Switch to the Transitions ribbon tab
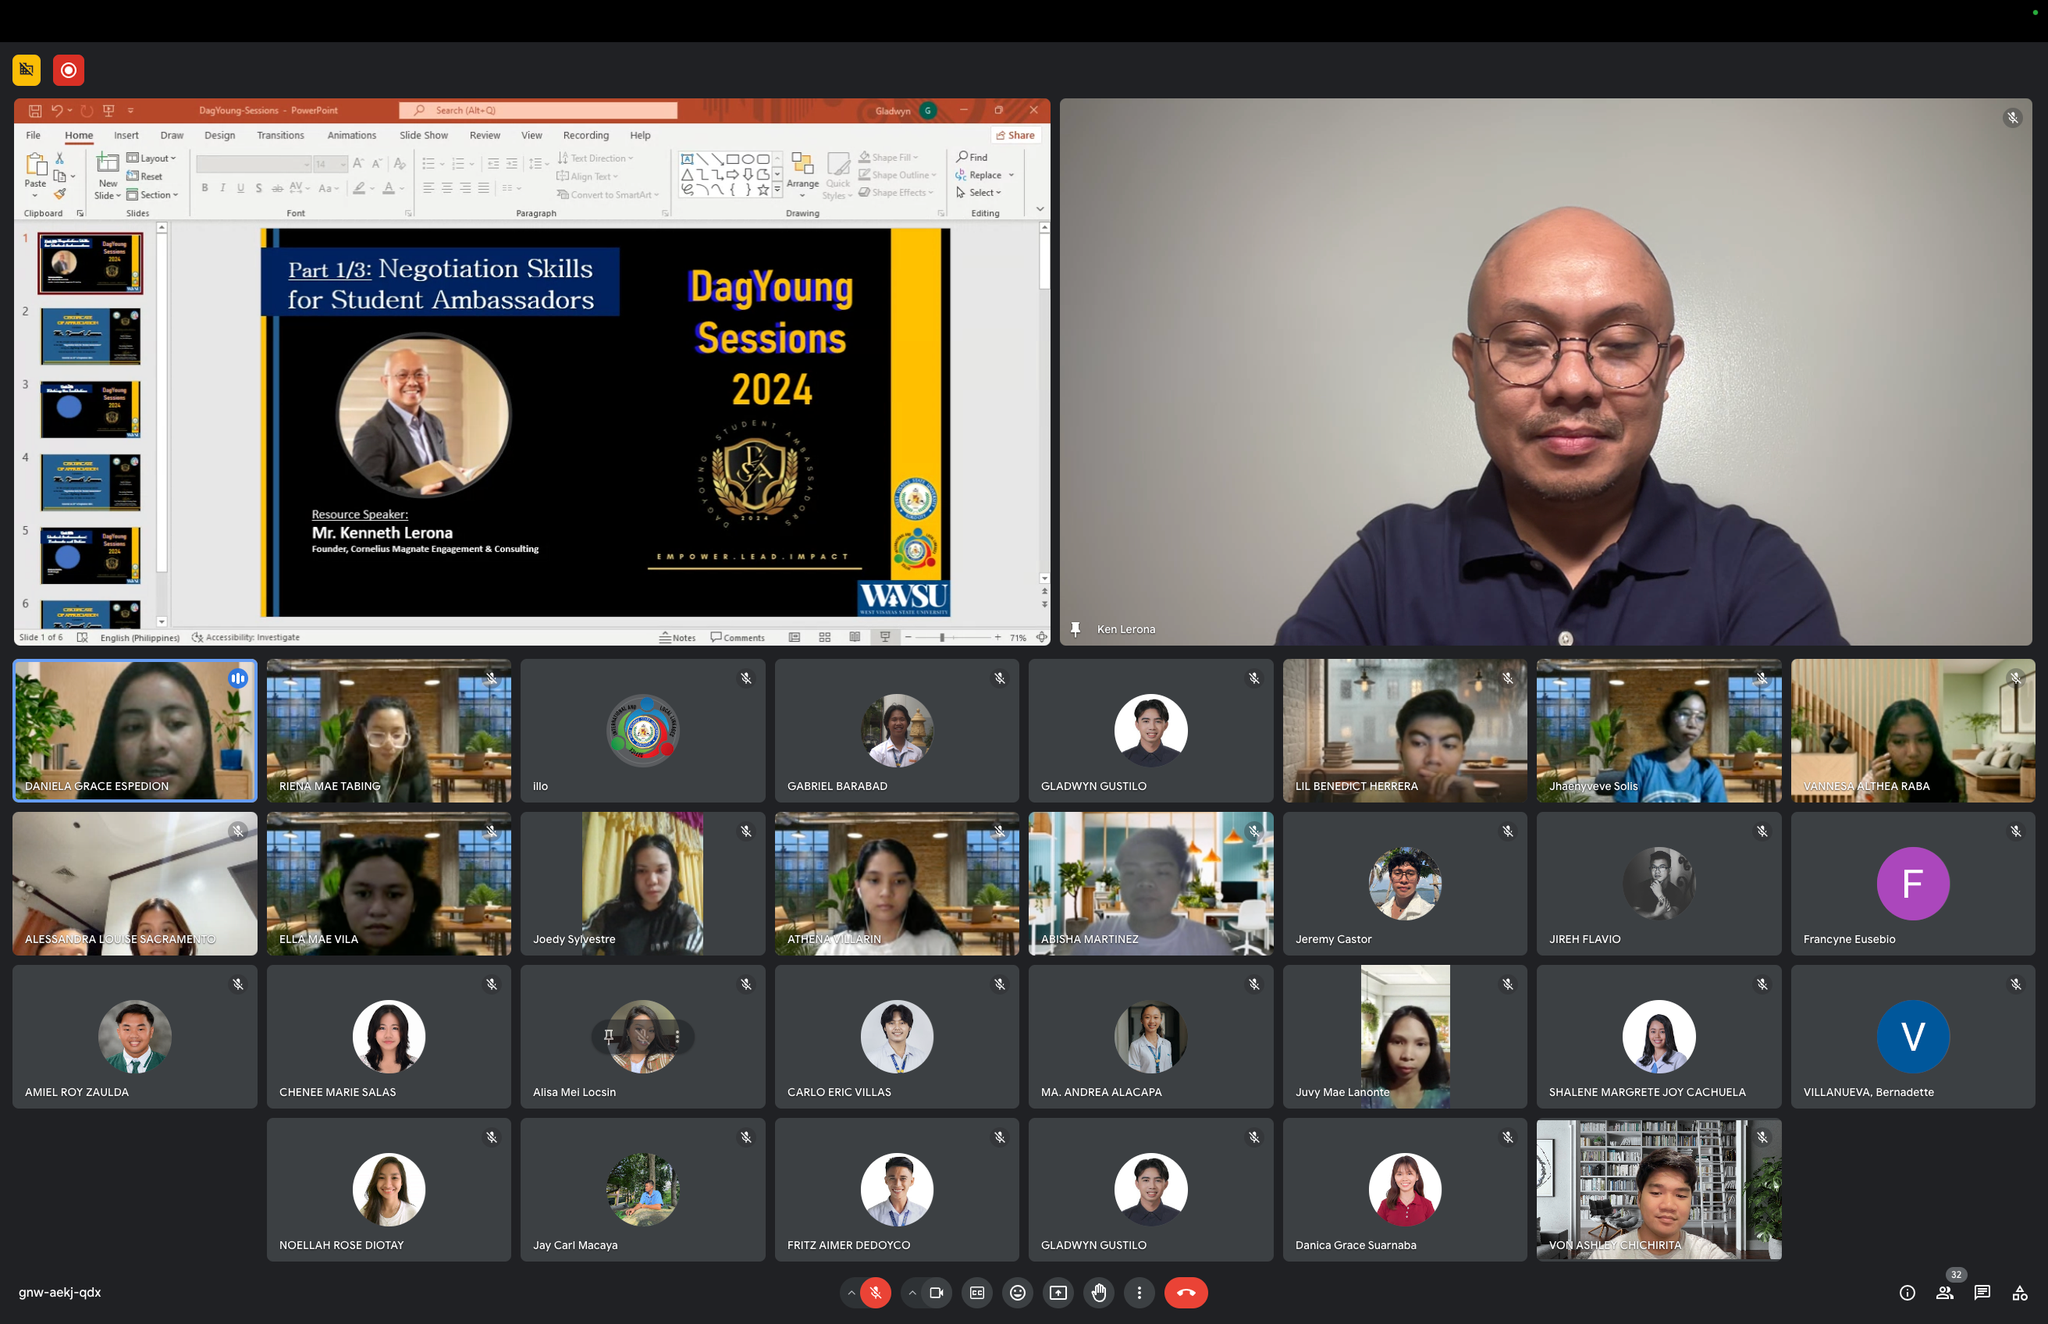Screen dimensions: 2048x1324 click(280, 136)
